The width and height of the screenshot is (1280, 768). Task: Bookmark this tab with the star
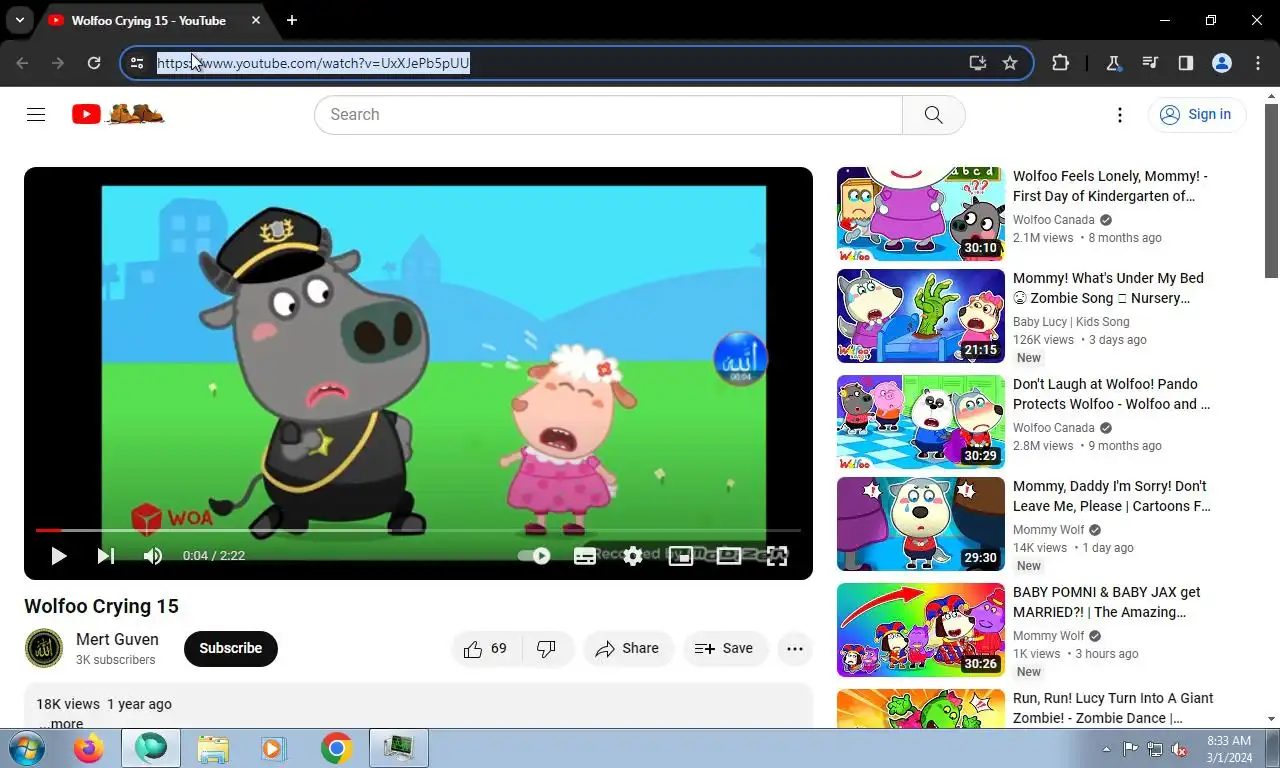click(1010, 63)
